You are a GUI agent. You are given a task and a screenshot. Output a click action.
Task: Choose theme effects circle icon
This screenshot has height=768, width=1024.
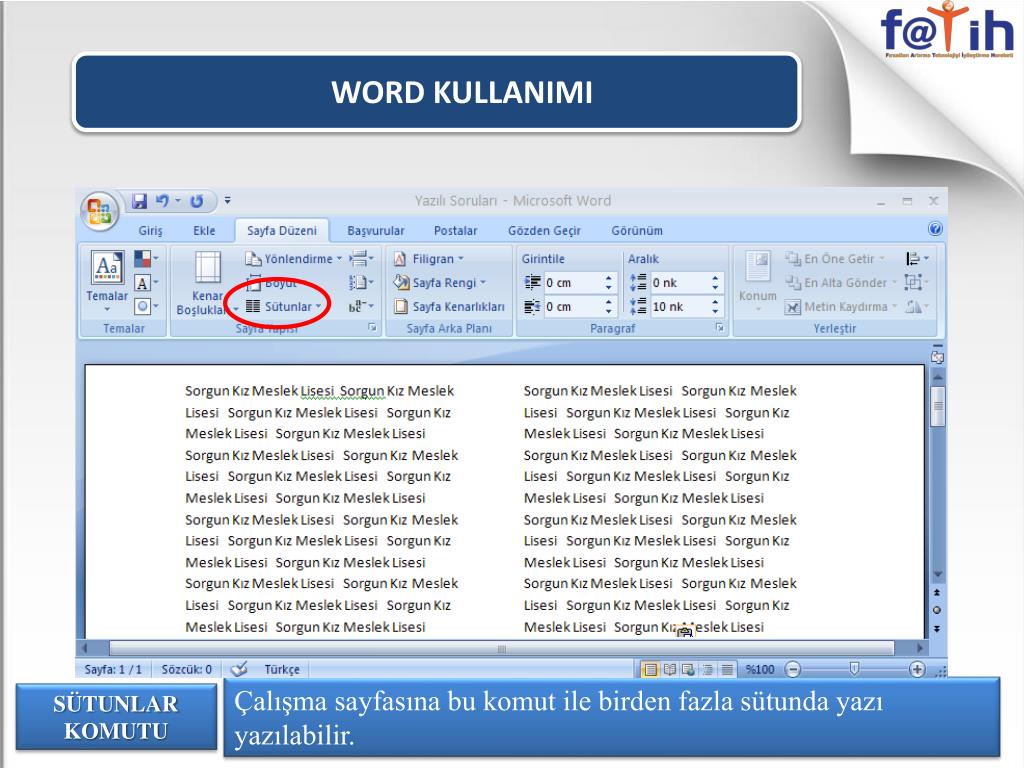145,306
